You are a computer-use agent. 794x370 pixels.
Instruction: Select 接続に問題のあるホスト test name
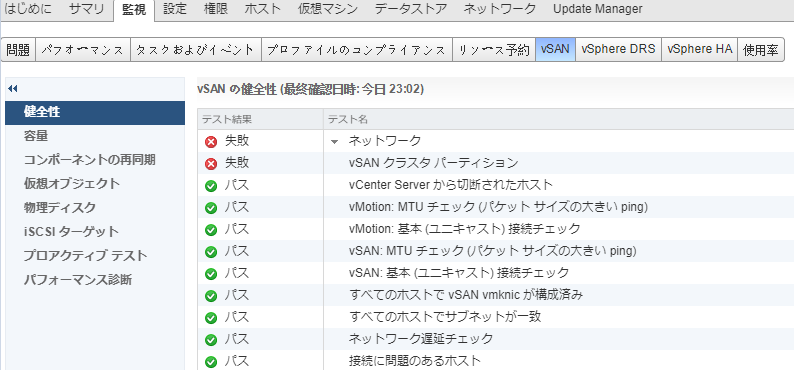coord(415,361)
